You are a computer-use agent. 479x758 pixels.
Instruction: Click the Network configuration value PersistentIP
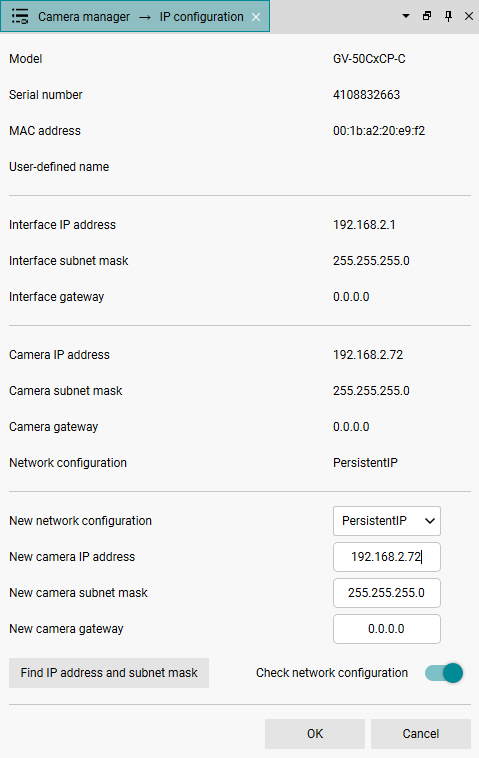coord(365,463)
